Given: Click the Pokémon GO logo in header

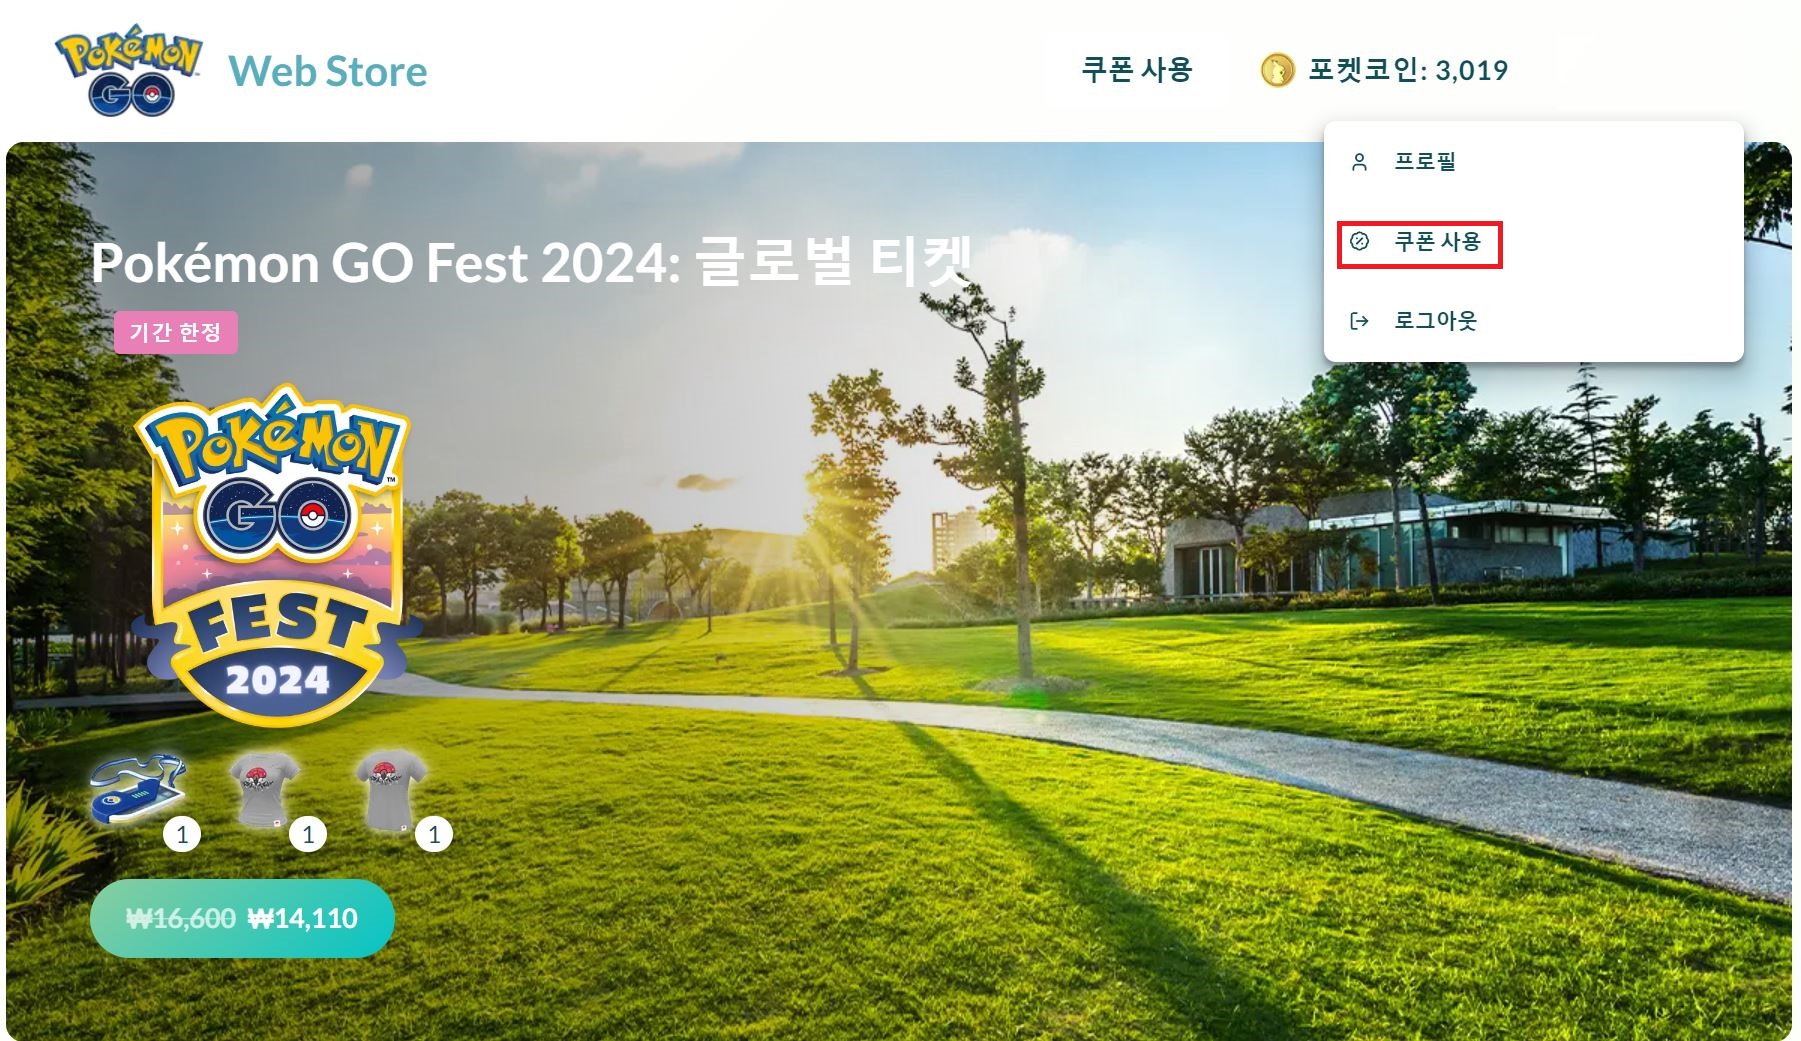Looking at the screenshot, I should point(129,70).
